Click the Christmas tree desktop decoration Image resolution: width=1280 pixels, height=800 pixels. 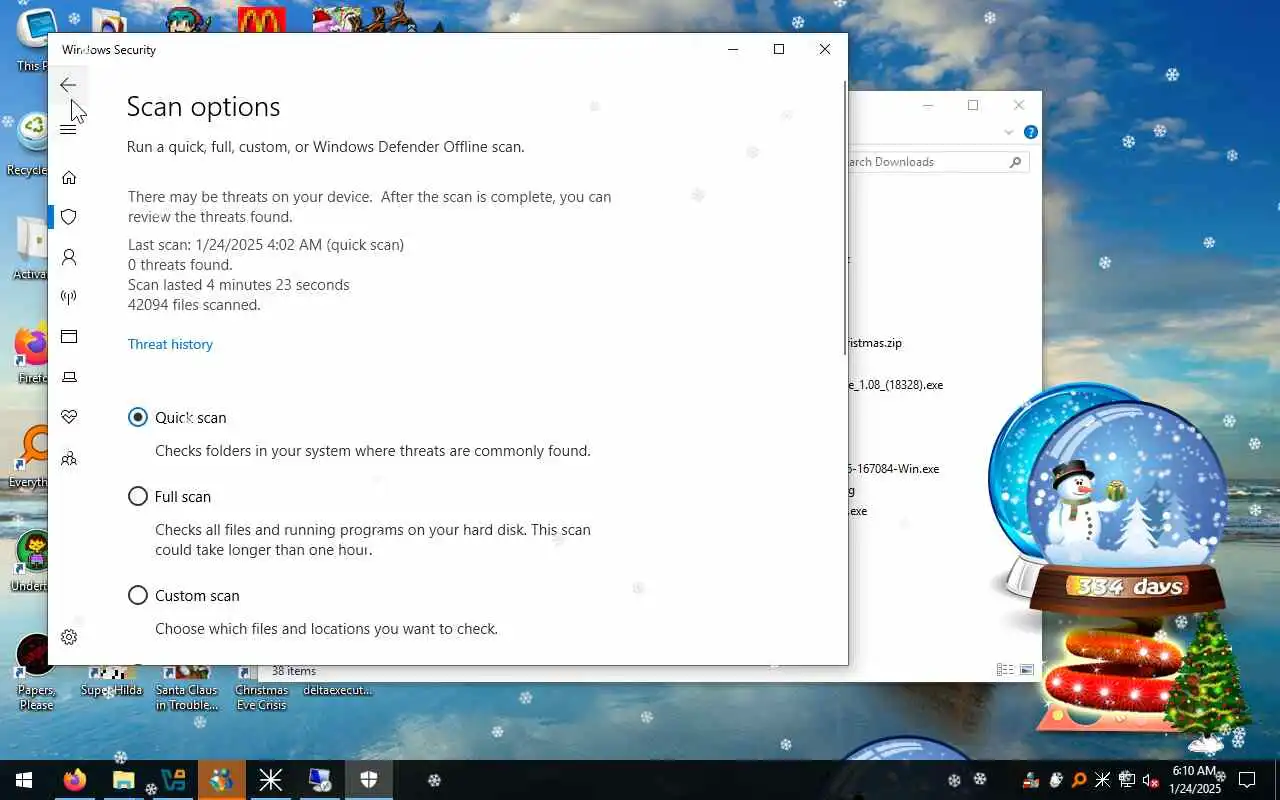pos(1207,680)
